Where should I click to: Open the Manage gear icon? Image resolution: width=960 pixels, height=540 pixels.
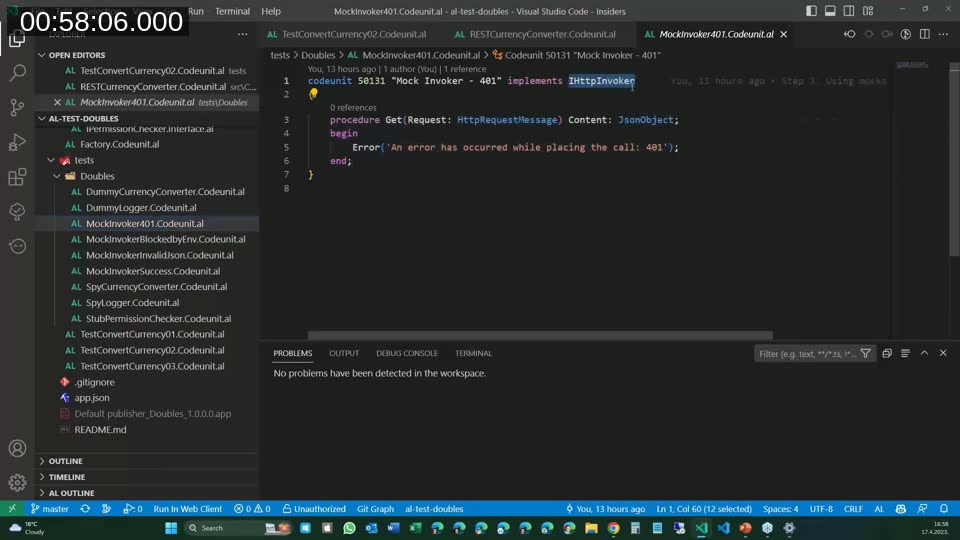pos(17,482)
